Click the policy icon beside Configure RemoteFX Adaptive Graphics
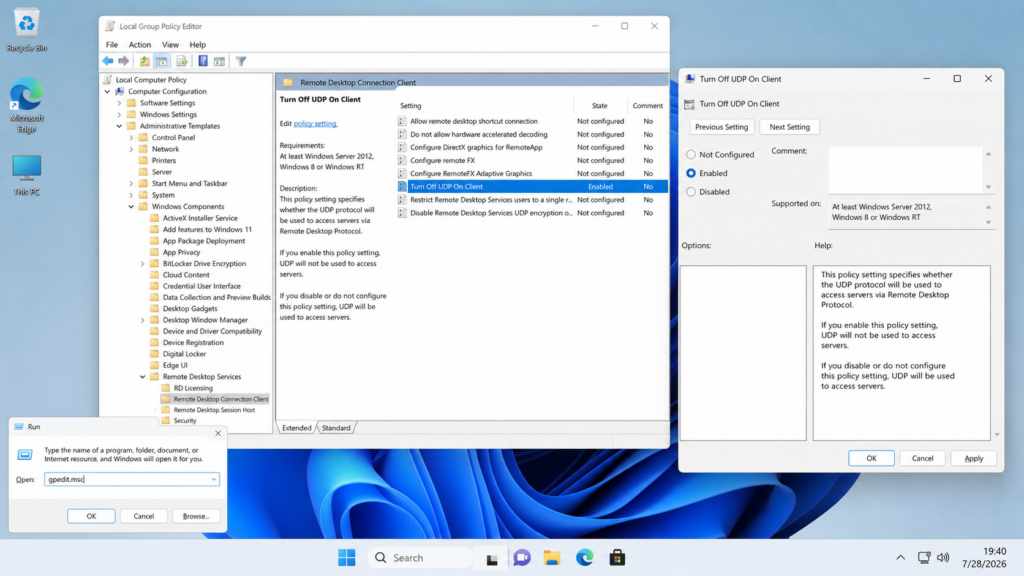The height and width of the screenshot is (576, 1024). coord(402,173)
